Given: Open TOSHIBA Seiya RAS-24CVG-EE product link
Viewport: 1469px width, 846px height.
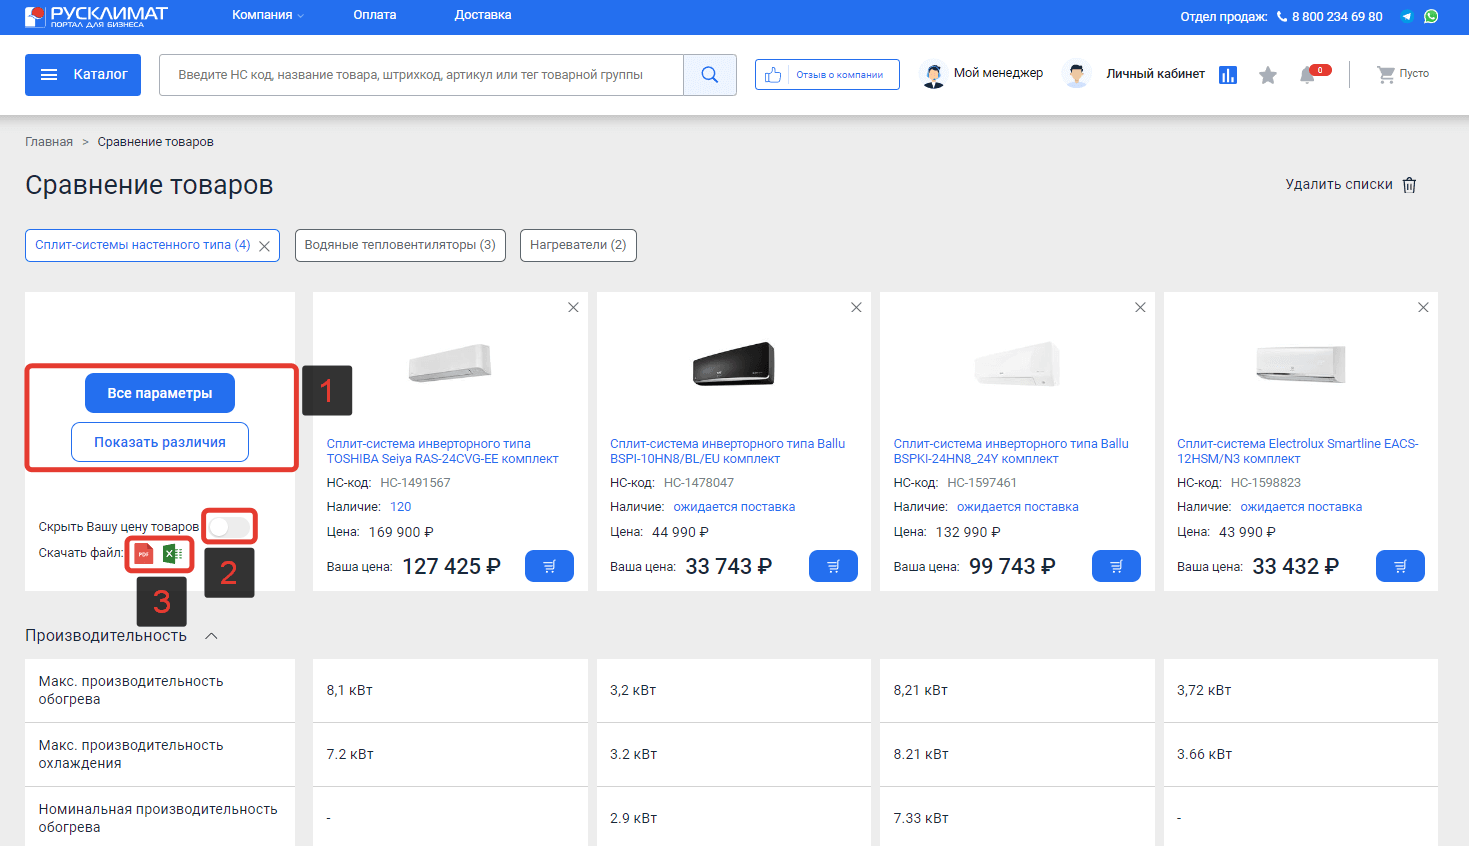Looking at the screenshot, I should [442, 451].
